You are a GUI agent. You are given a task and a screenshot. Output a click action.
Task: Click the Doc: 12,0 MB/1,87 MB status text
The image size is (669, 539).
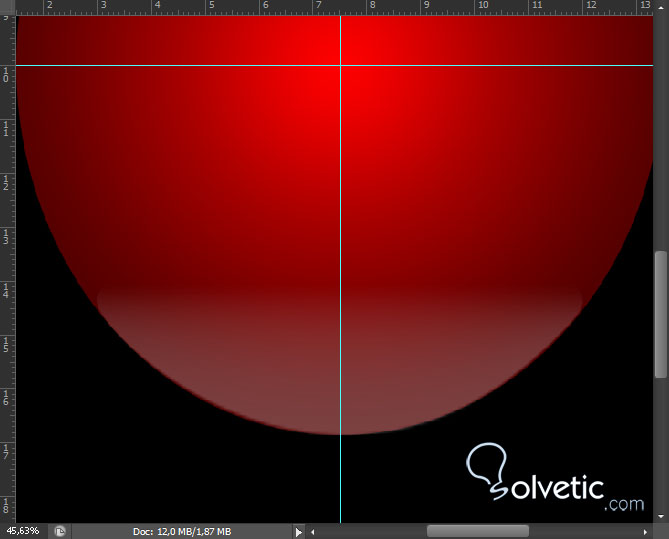182,532
